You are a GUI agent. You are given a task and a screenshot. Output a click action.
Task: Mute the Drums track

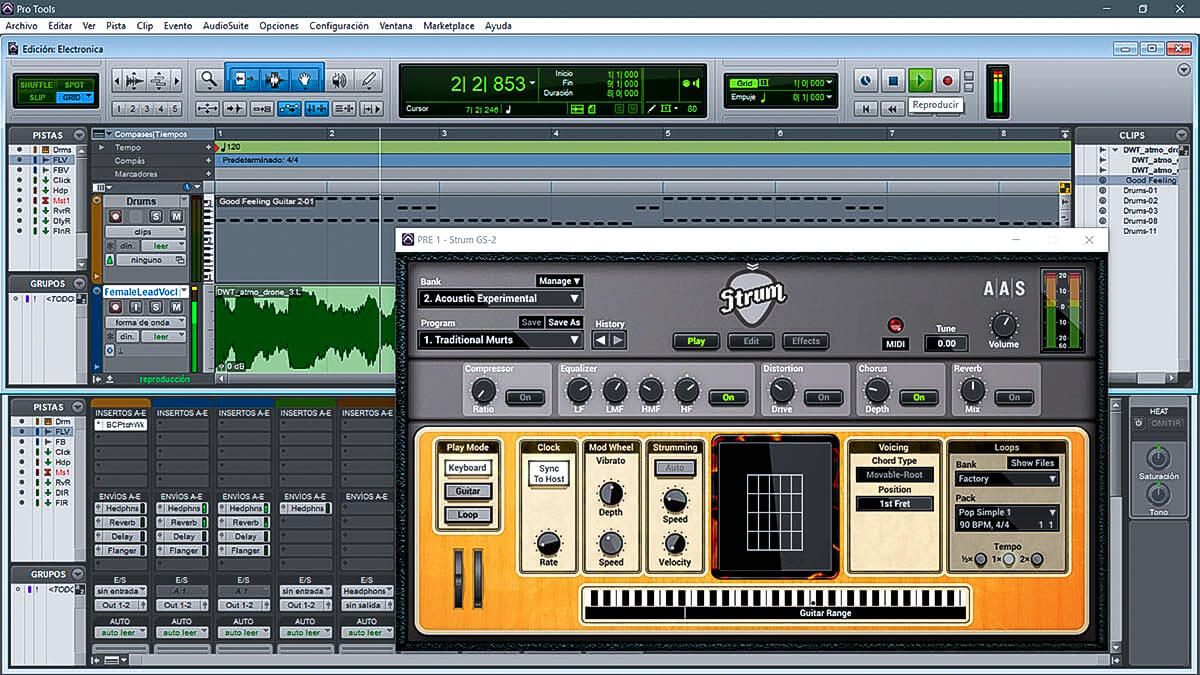(x=176, y=216)
